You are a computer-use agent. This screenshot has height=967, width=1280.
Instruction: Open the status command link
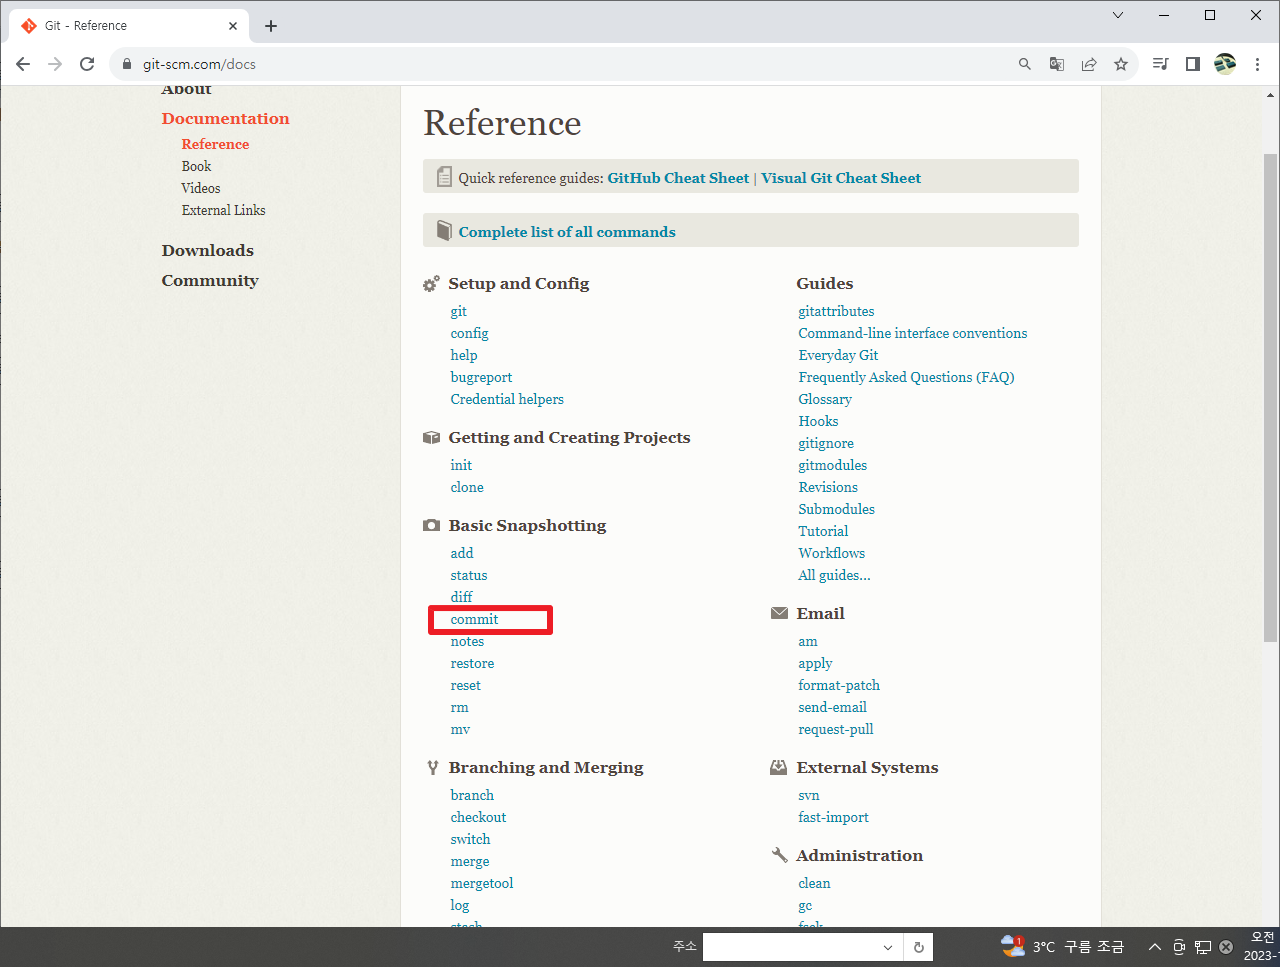tap(469, 575)
